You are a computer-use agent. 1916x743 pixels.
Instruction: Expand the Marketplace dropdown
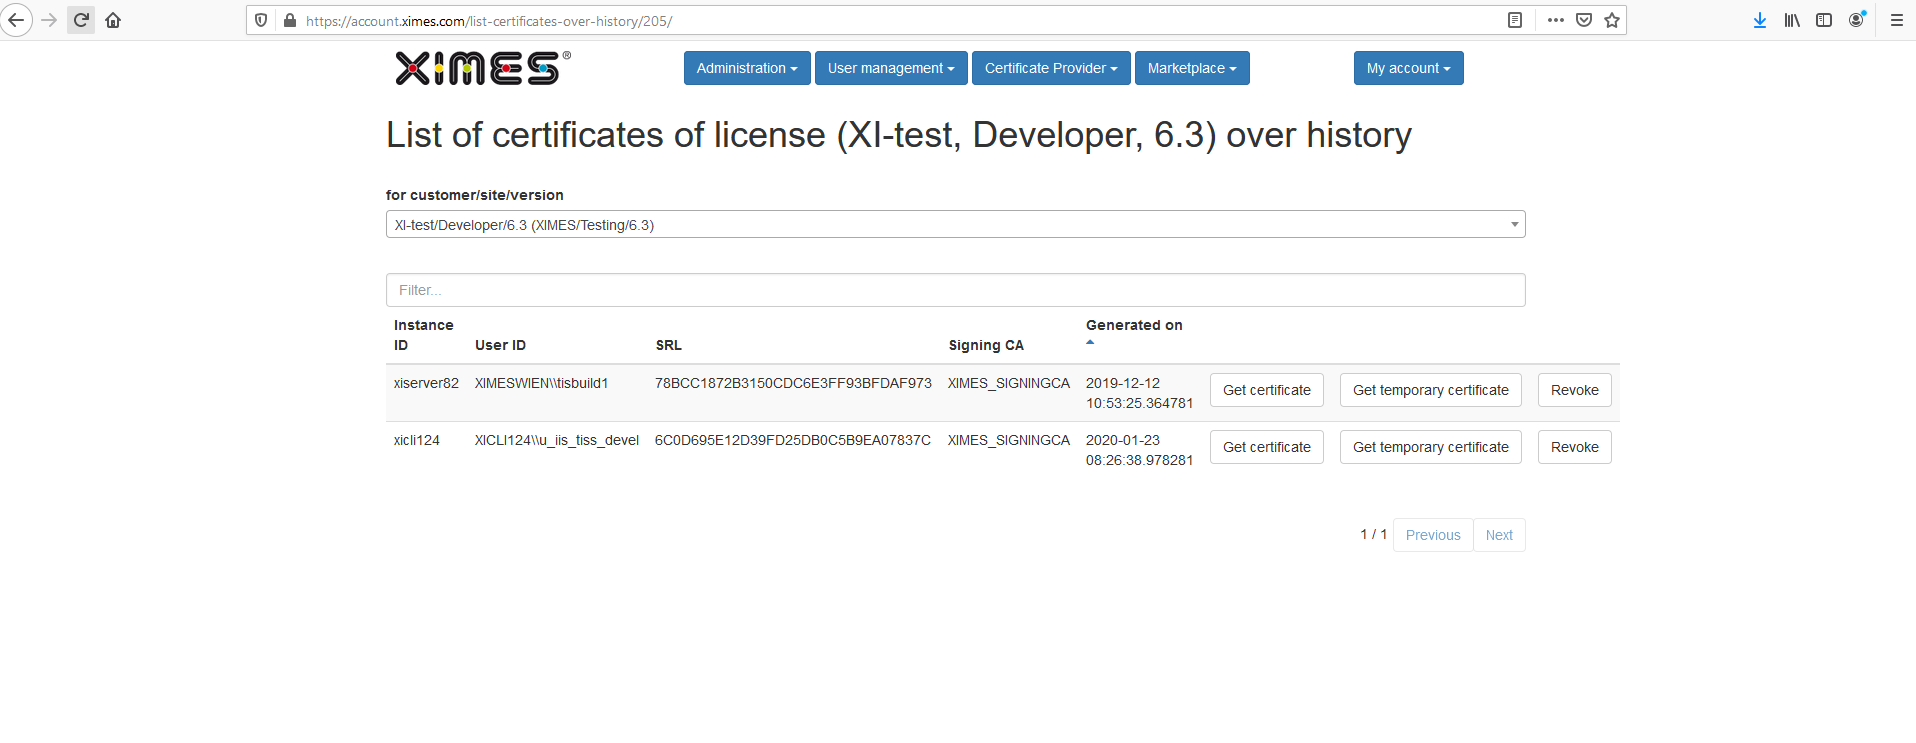1192,68
